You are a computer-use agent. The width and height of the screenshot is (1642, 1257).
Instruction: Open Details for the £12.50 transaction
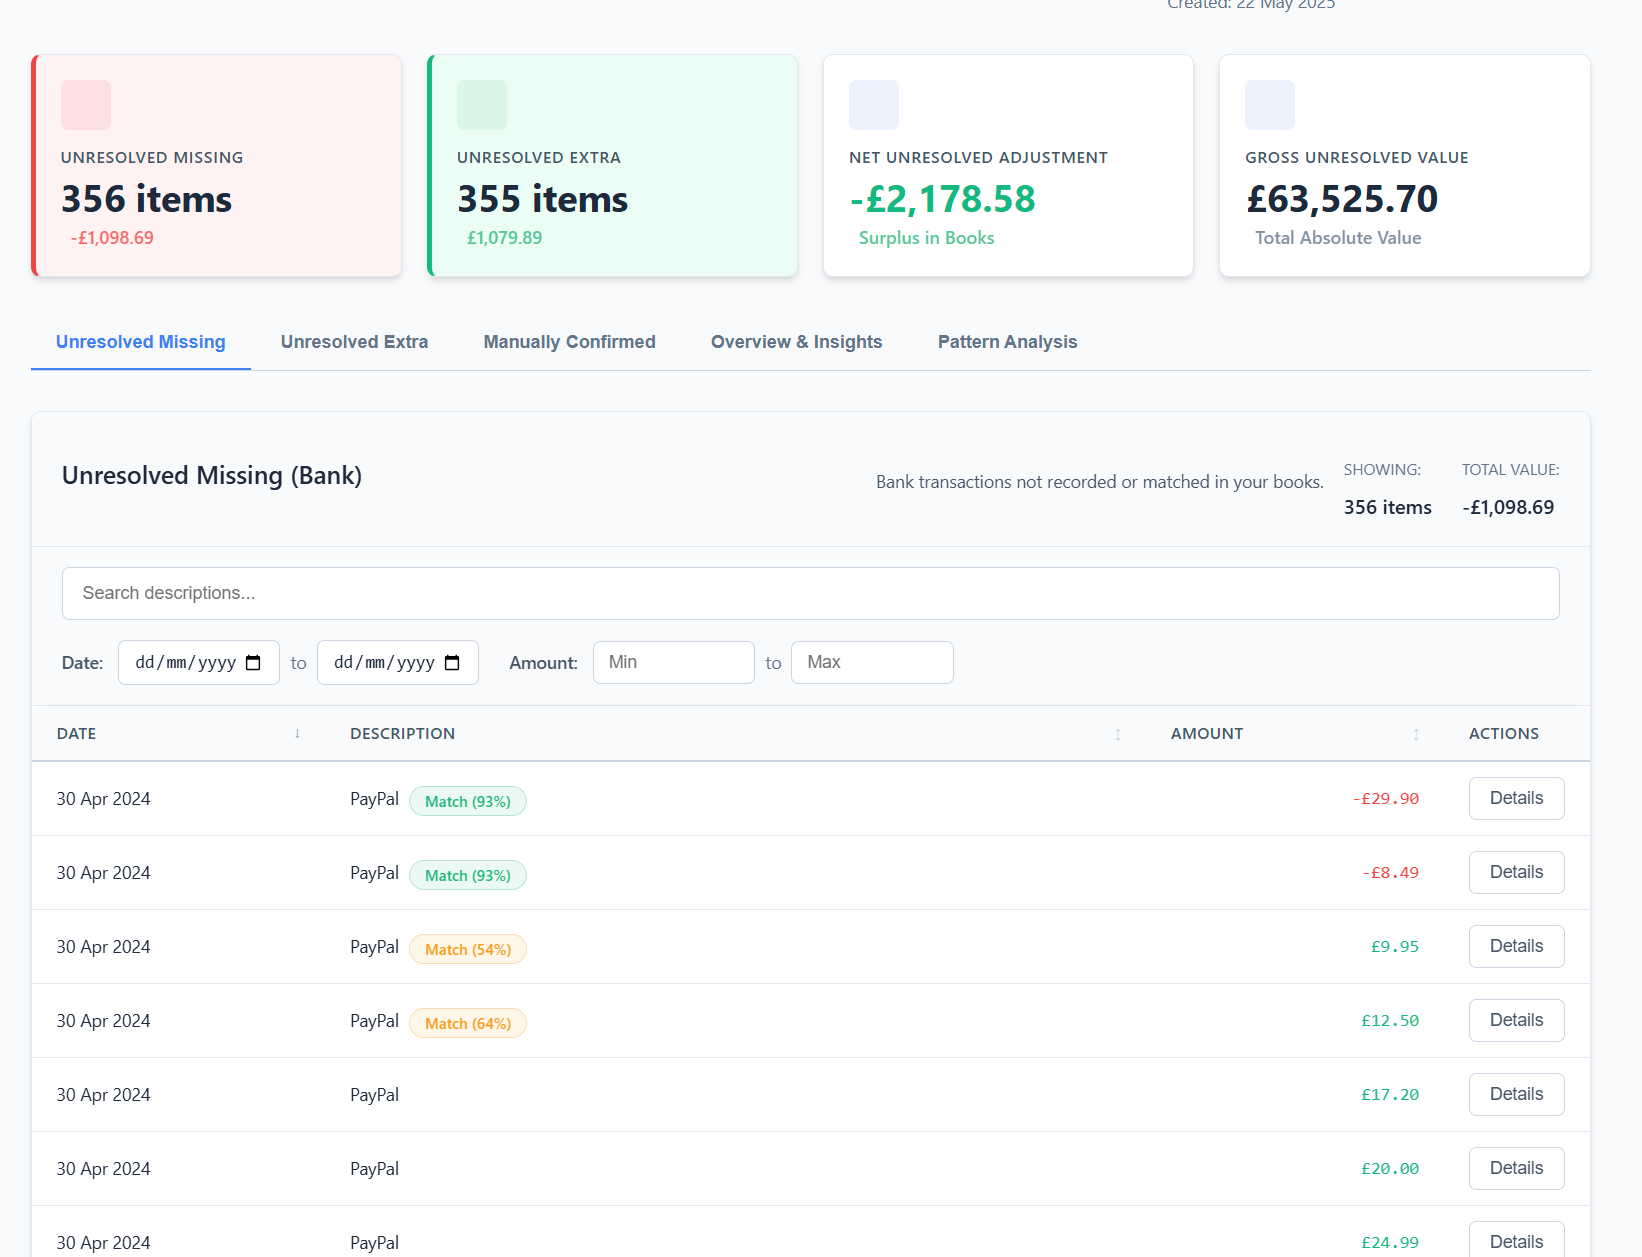coord(1516,1020)
